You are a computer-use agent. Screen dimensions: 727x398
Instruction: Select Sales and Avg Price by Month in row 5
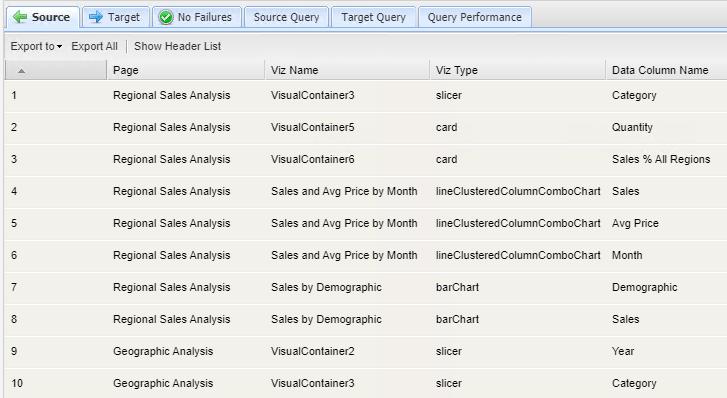(344, 224)
